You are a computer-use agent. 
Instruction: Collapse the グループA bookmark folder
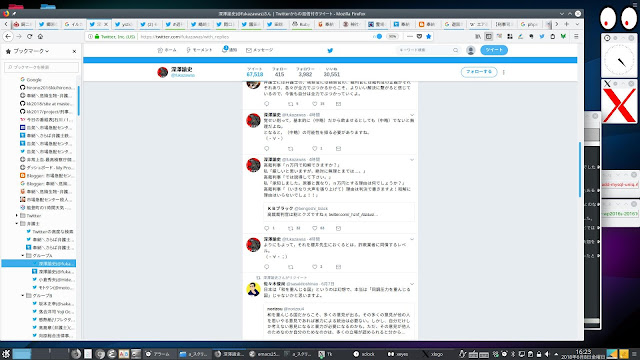[x=23, y=256]
